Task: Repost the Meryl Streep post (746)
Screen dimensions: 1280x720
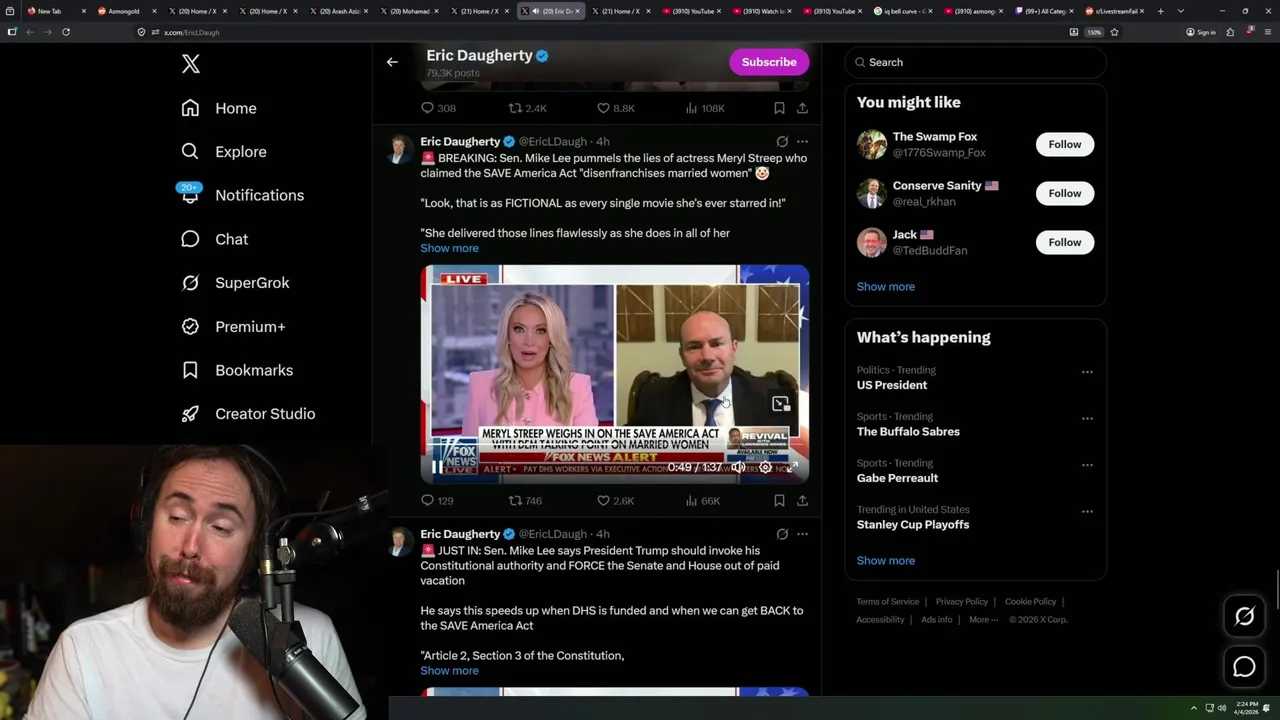Action: point(525,500)
